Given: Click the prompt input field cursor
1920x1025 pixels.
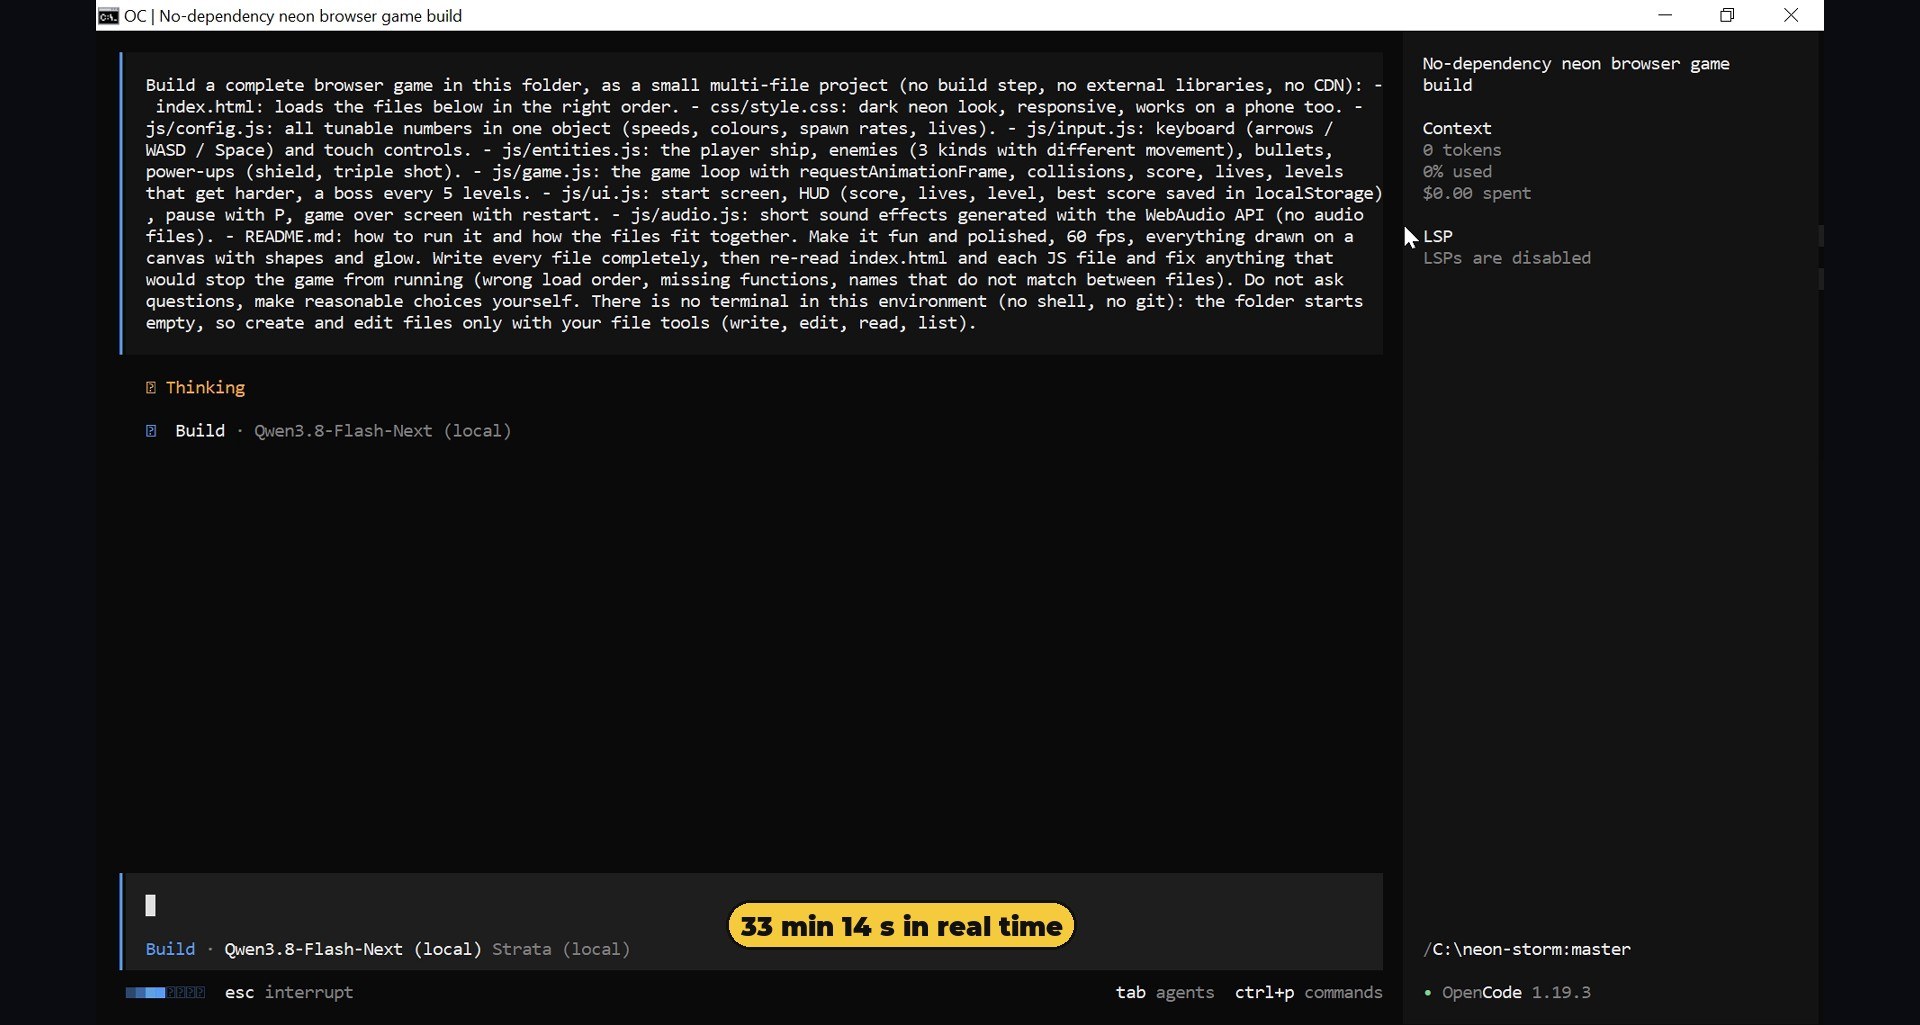Looking at the screenshot, I should tap(151, 906).
